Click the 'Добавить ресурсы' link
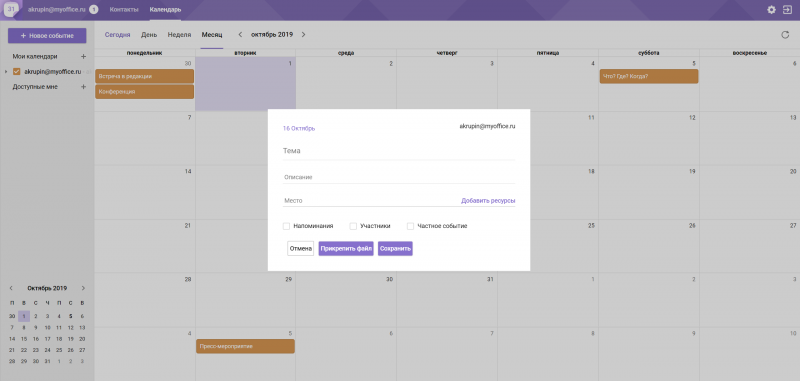This screenshot has height=381, width=800. [488, 201]
